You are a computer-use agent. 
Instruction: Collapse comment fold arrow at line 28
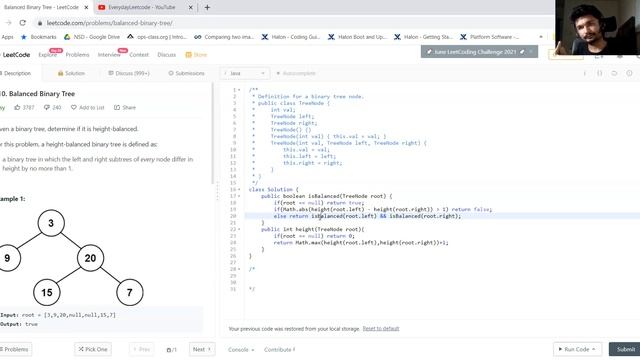click(239, 269)
